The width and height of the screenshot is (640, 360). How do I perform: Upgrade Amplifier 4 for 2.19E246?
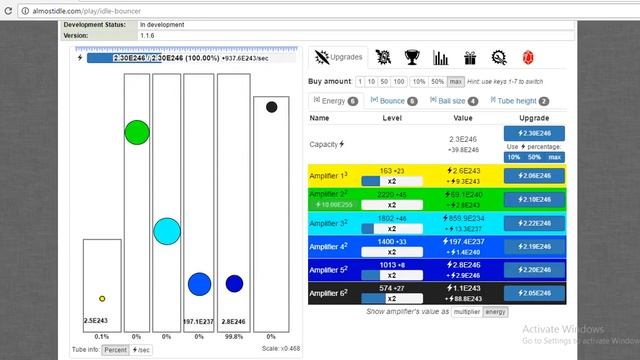pos(534,247)
